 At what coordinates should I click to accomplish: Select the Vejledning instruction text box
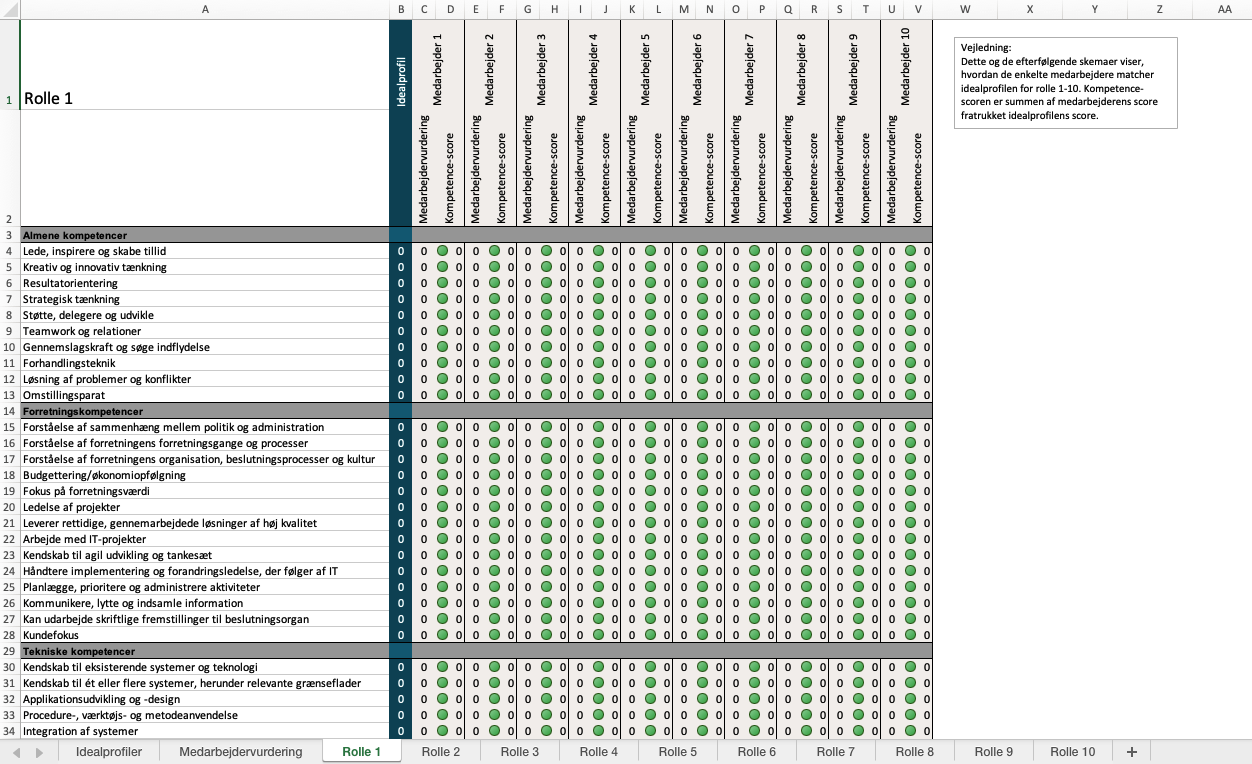[x=1065, y=82]
